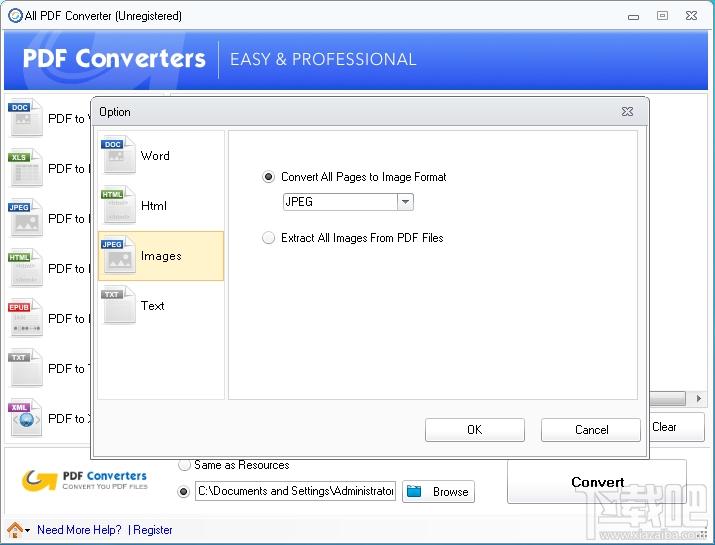Click the horizontal scrollbar thumb in file list
This screenshot has height=545, width=715.
coord(668,399)
